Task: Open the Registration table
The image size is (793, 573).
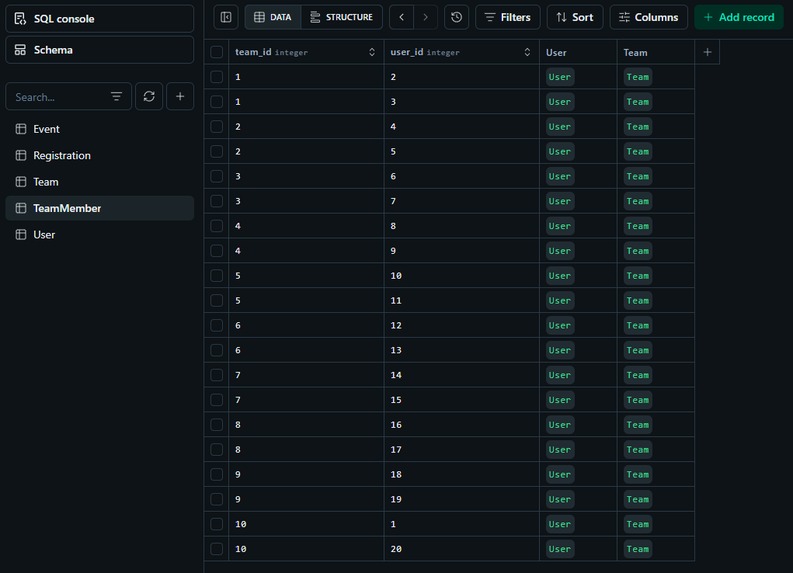Action: [100, 155]
